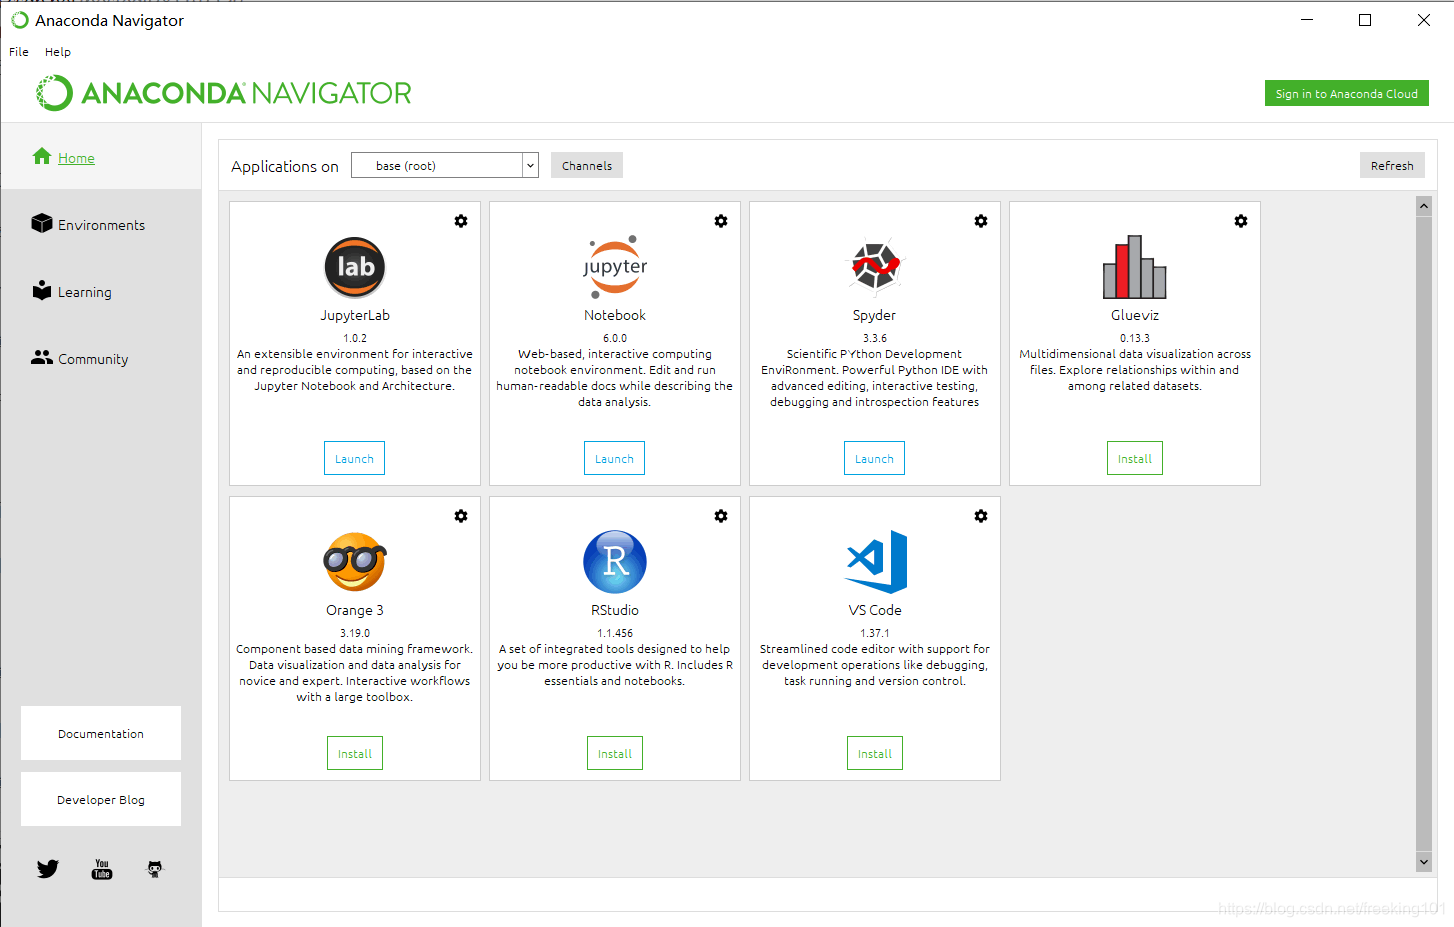Click the Notebook version 6.0.0 text
Viewport: 1454px width, 927px height.
click(x=615, y=338)
